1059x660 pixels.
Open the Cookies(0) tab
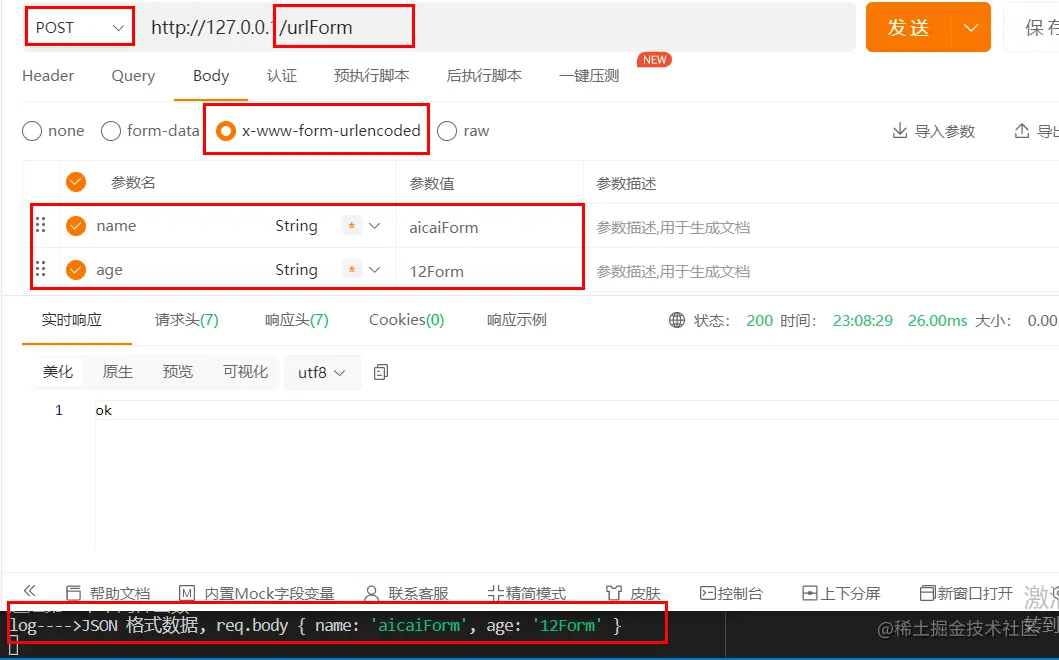coord(407,320)
